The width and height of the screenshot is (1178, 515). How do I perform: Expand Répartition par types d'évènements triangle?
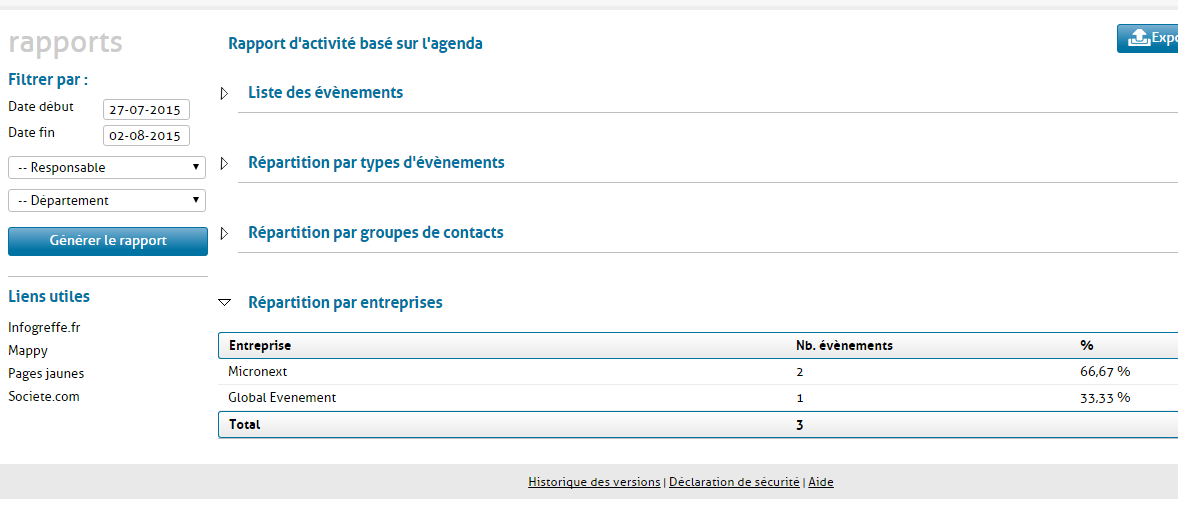click(x=225, y=163)
